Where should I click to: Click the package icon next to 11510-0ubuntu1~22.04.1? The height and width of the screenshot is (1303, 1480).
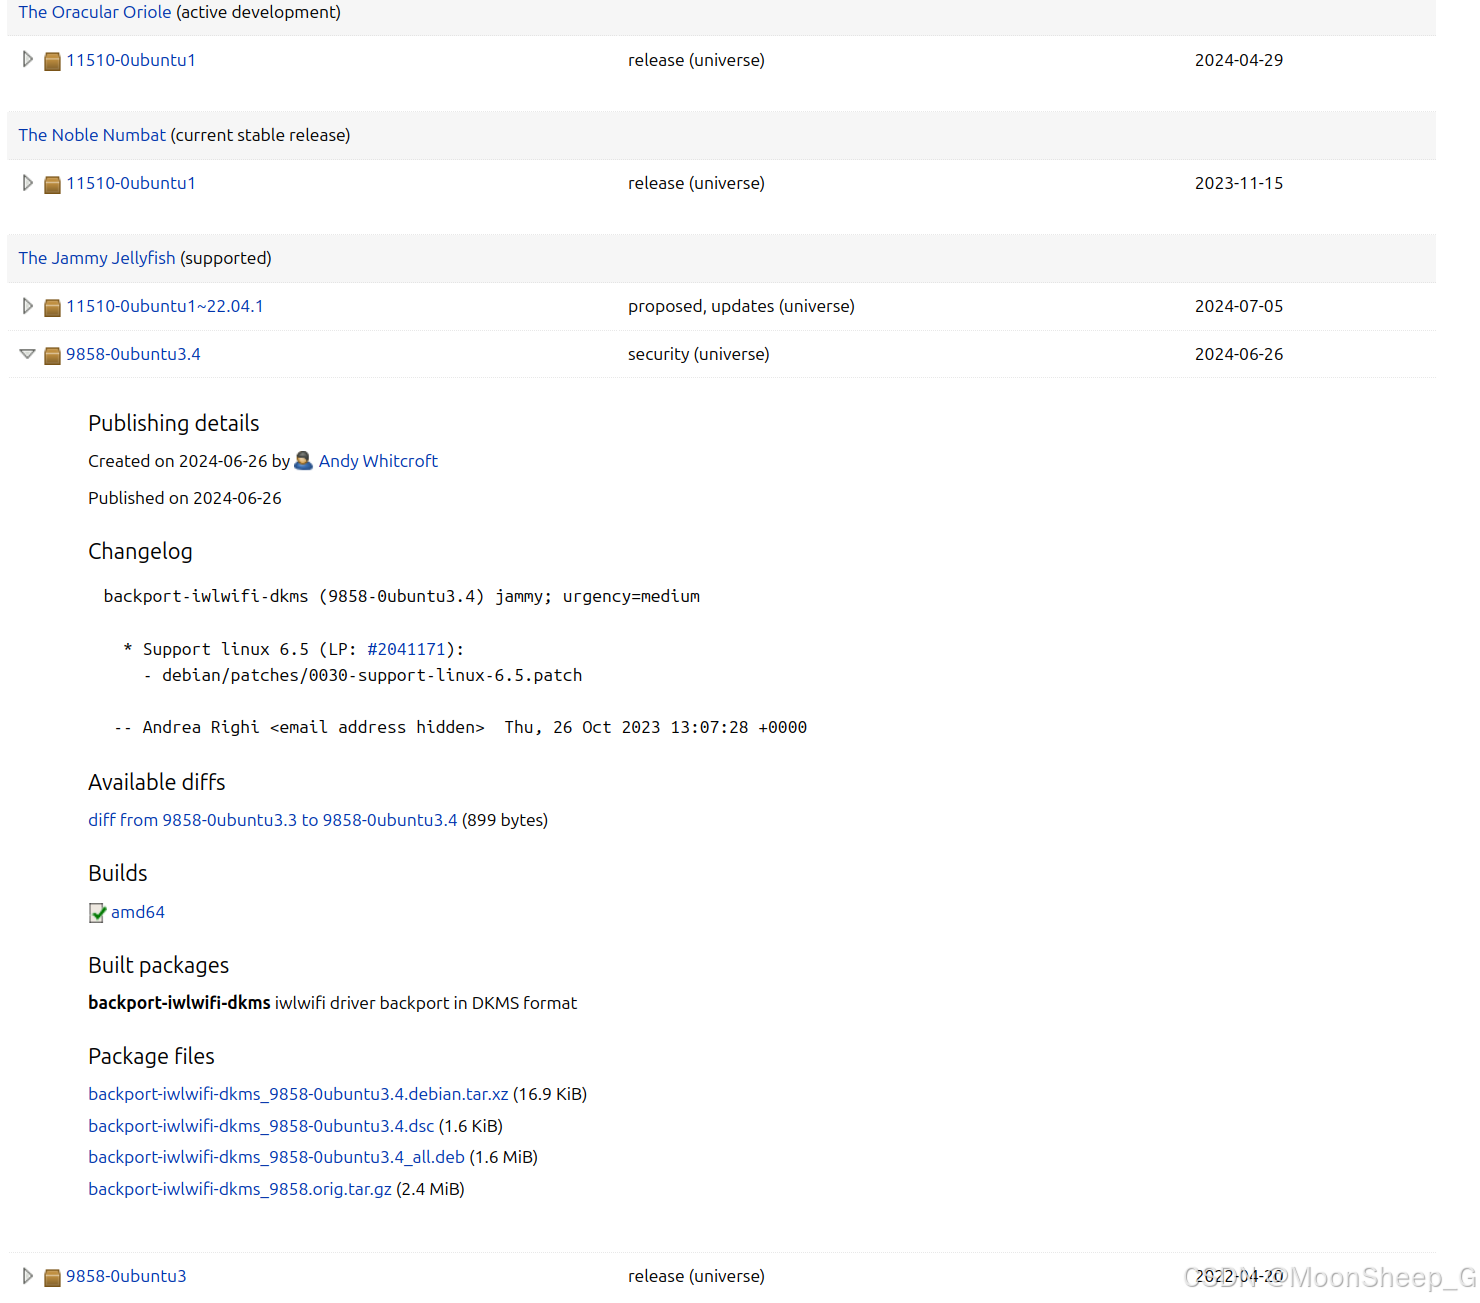[52, 306]
